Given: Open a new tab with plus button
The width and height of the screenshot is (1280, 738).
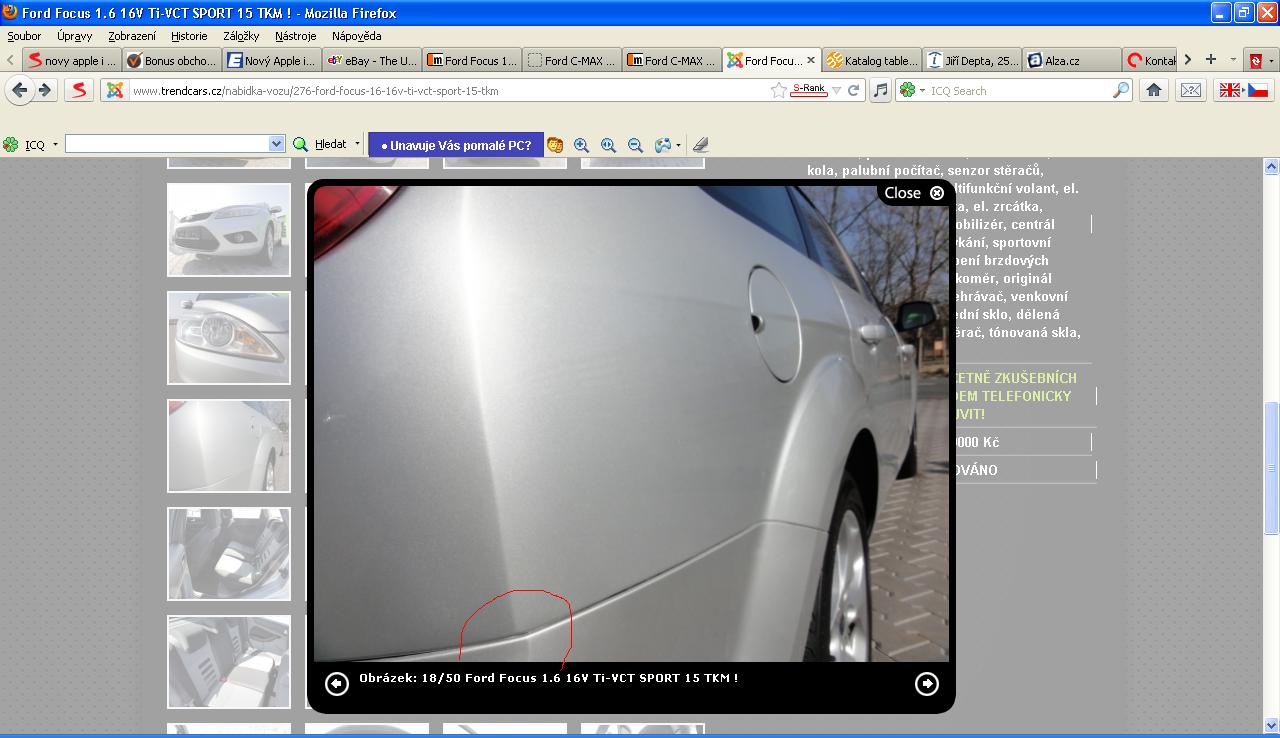Looking at the screenshot, I should click(1210, 60).
